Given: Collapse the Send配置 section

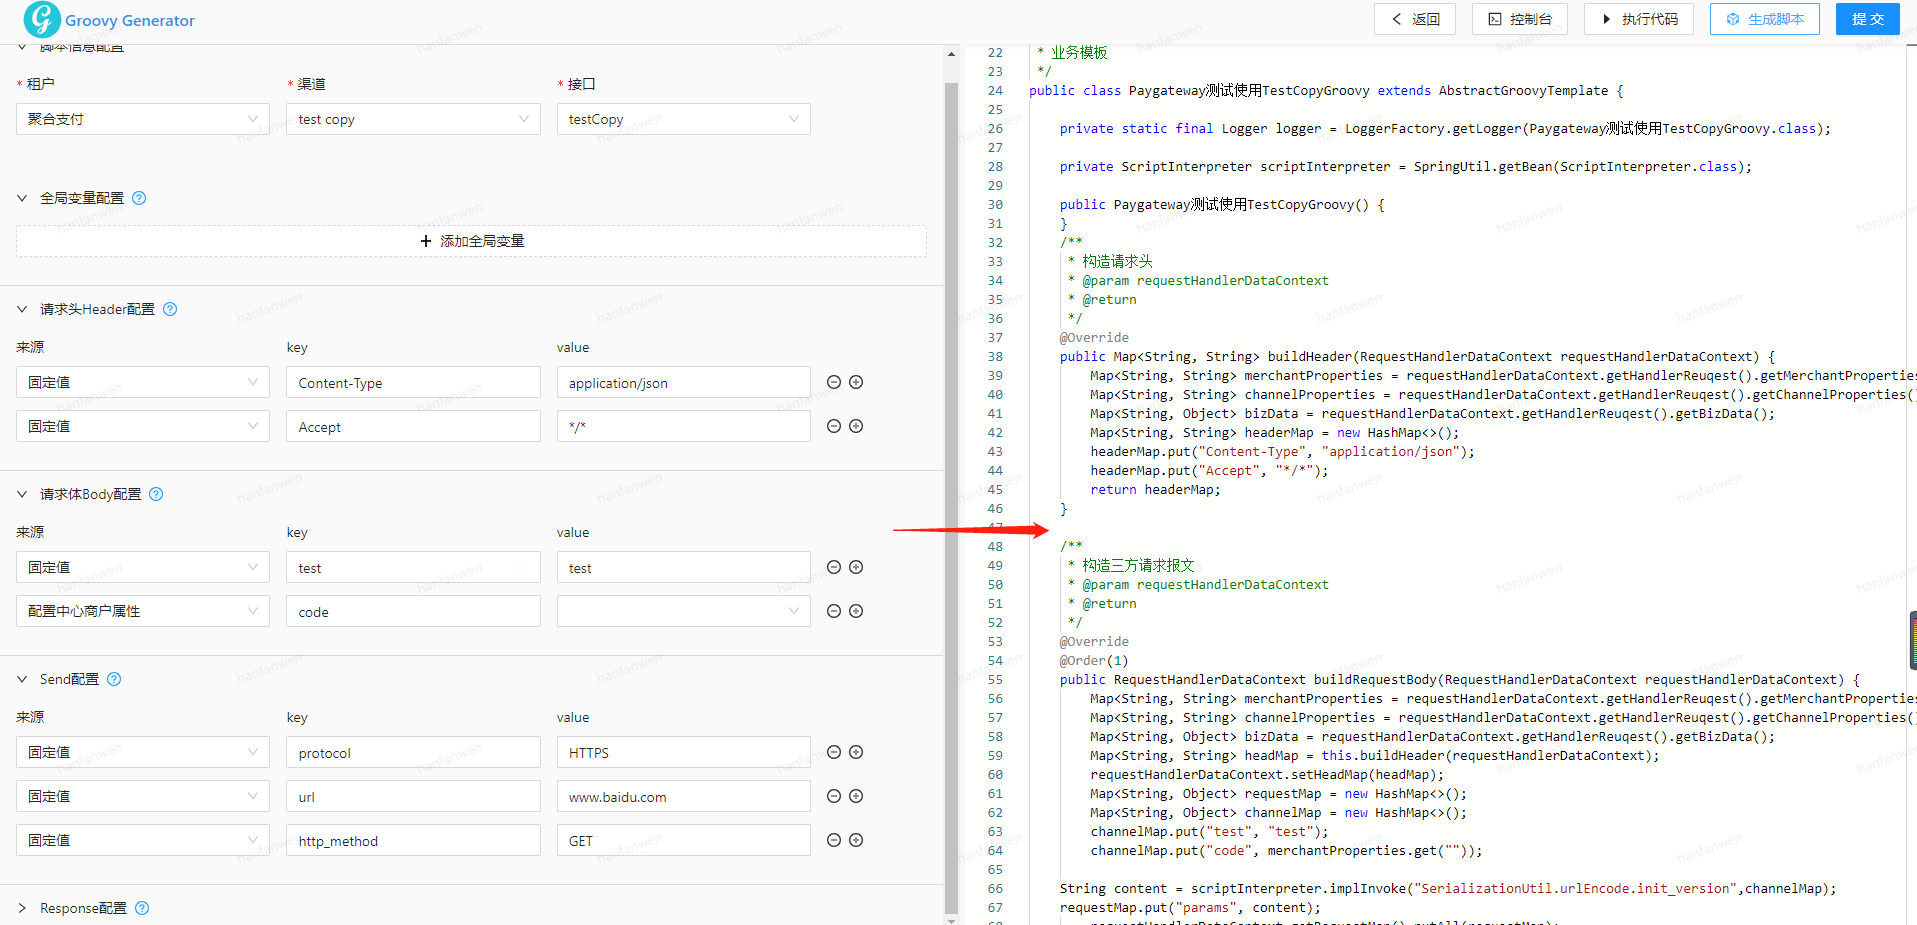Looking at the screenshot, I should [22, 679].
